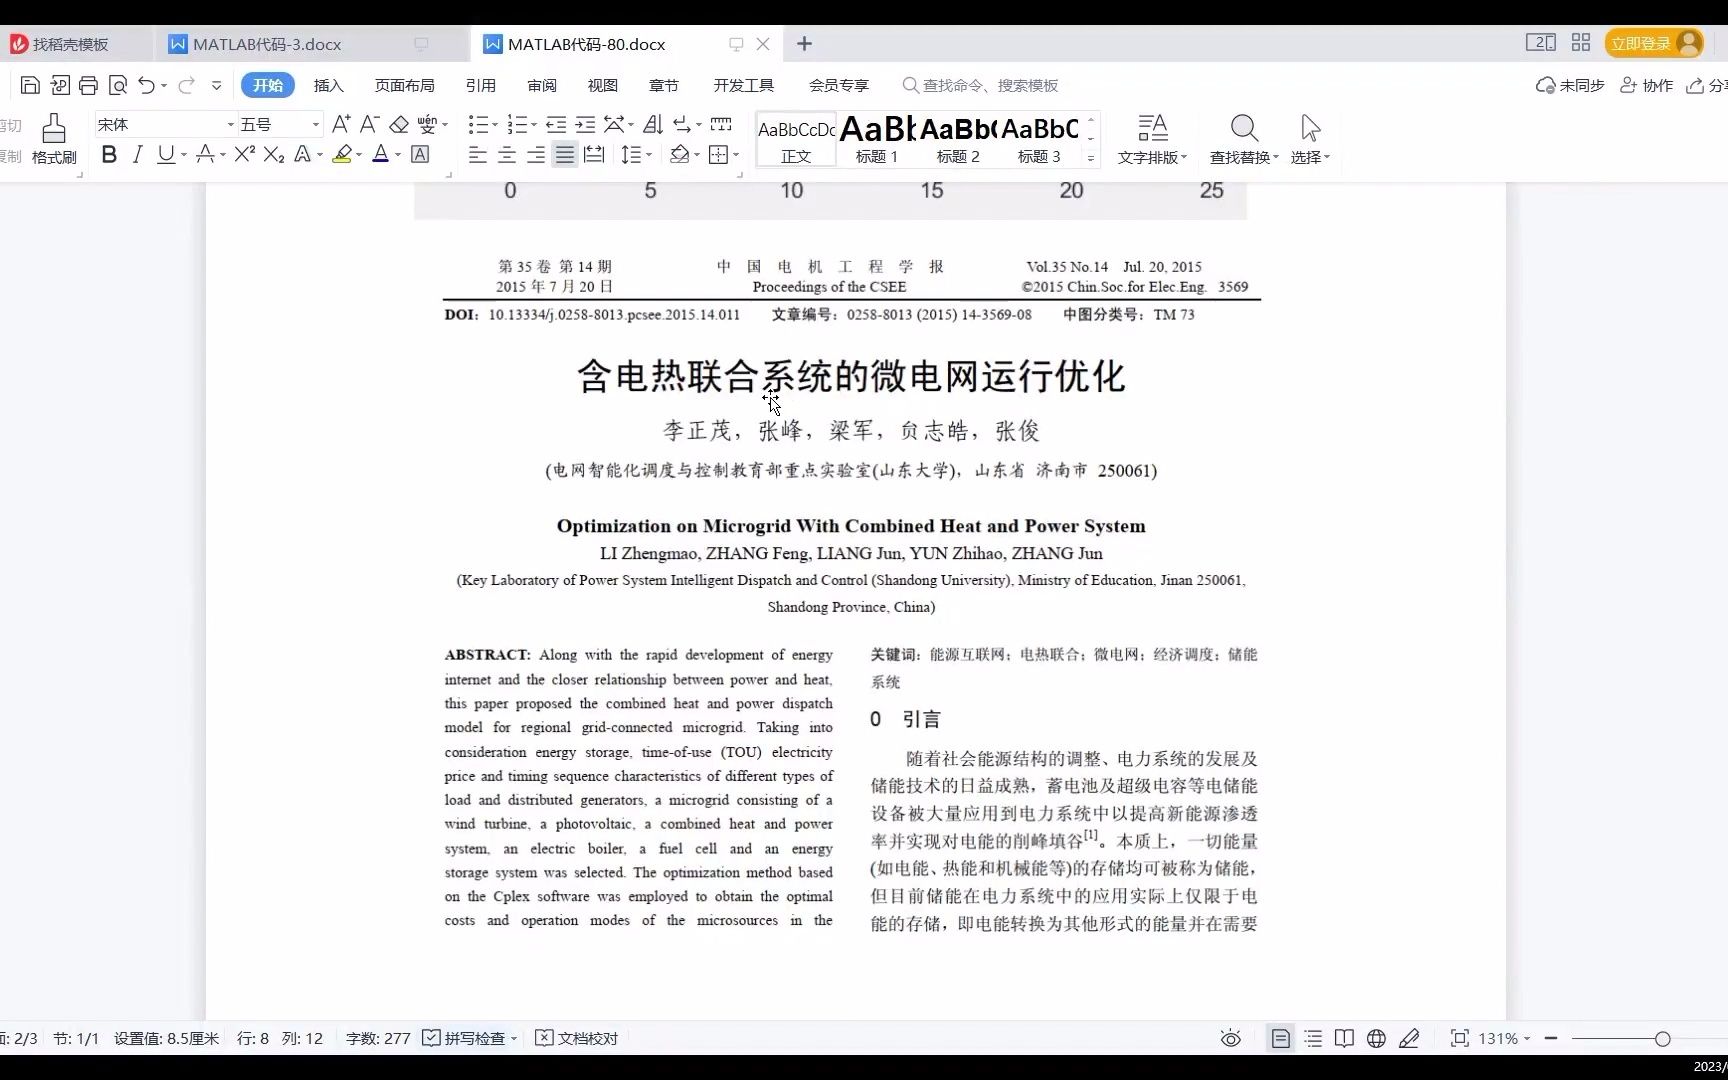Open the line spacing dropdown

(x=636, y=154)
